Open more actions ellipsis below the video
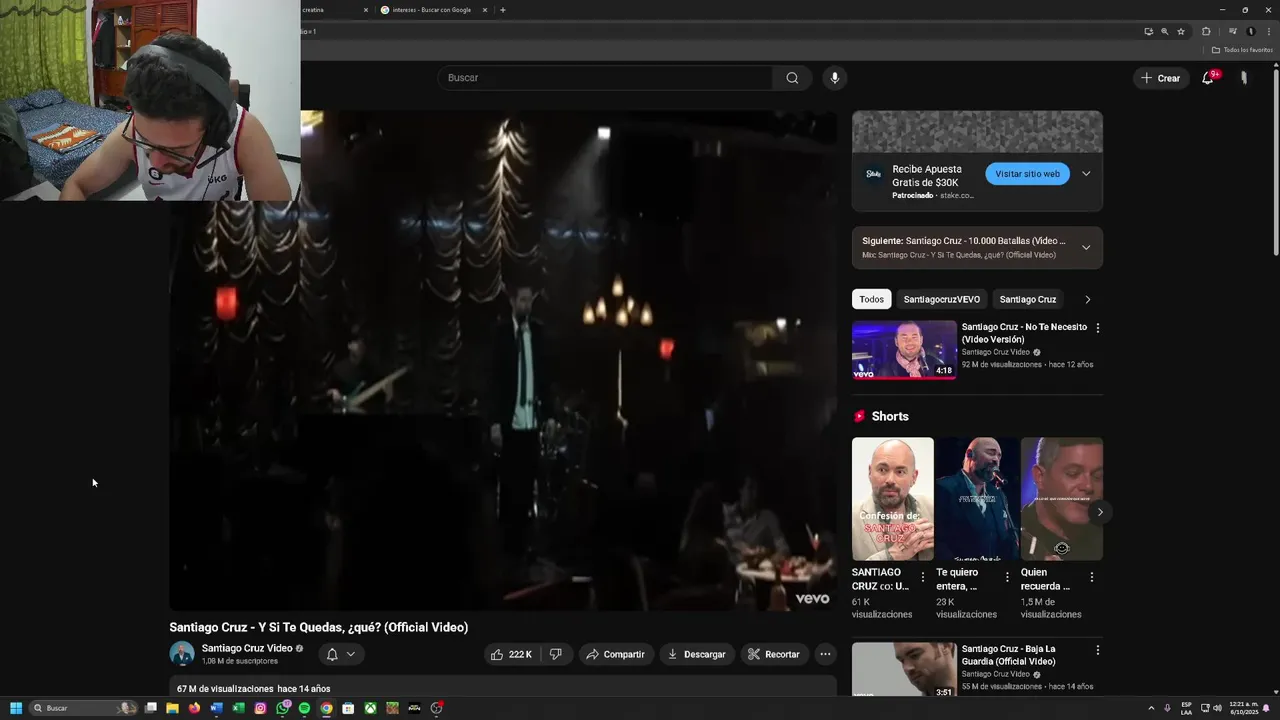This screenshot has width=1280, height=720. coord(825,654)
